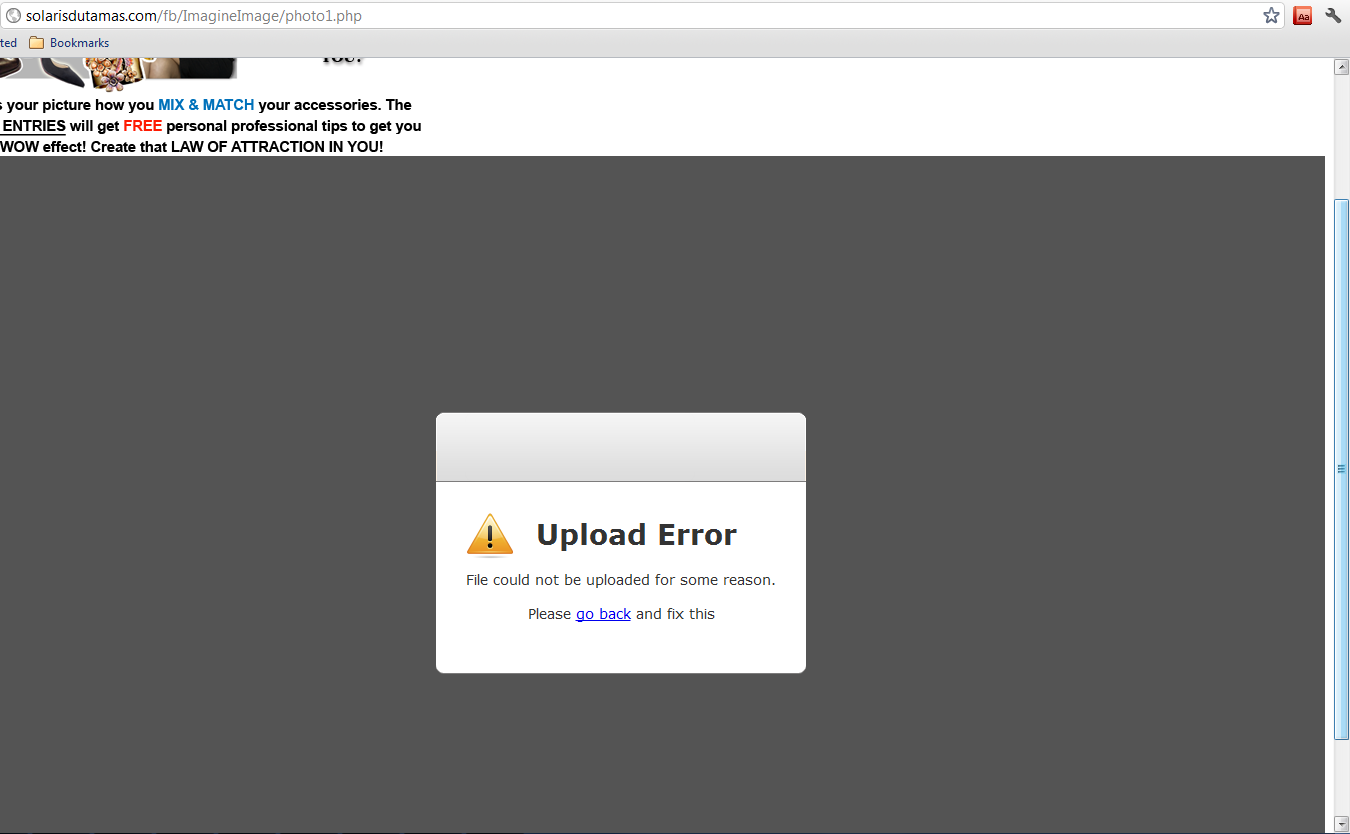
Task: Click the scrollbar up arrow
Action: pyautogui.click(x=1342, y=67)
